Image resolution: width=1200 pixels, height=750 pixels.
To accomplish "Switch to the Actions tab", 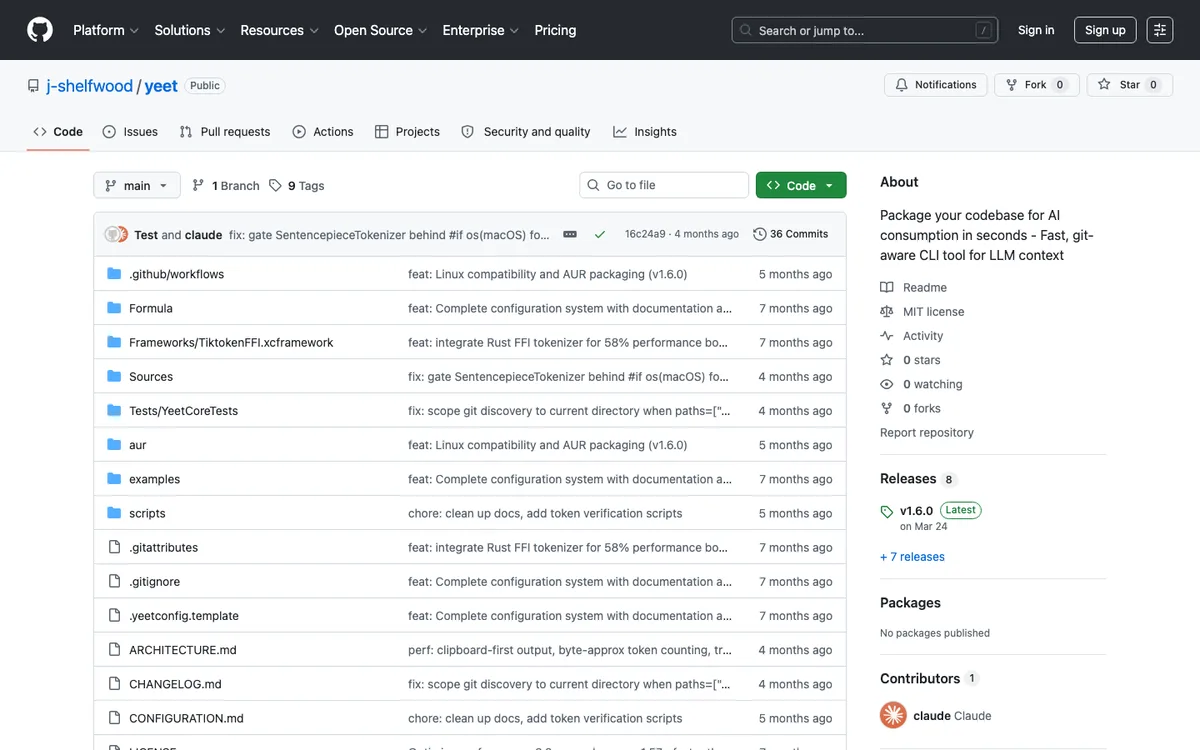I will click(323, 132).
